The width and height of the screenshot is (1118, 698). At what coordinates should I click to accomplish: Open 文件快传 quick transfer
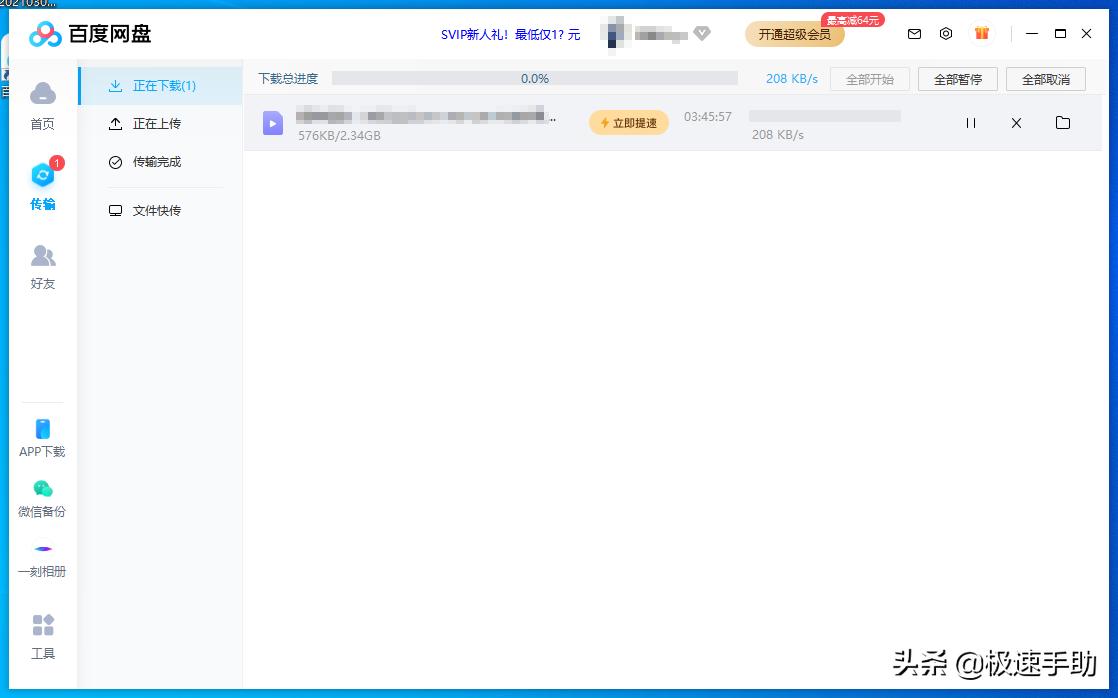(157, 210)
